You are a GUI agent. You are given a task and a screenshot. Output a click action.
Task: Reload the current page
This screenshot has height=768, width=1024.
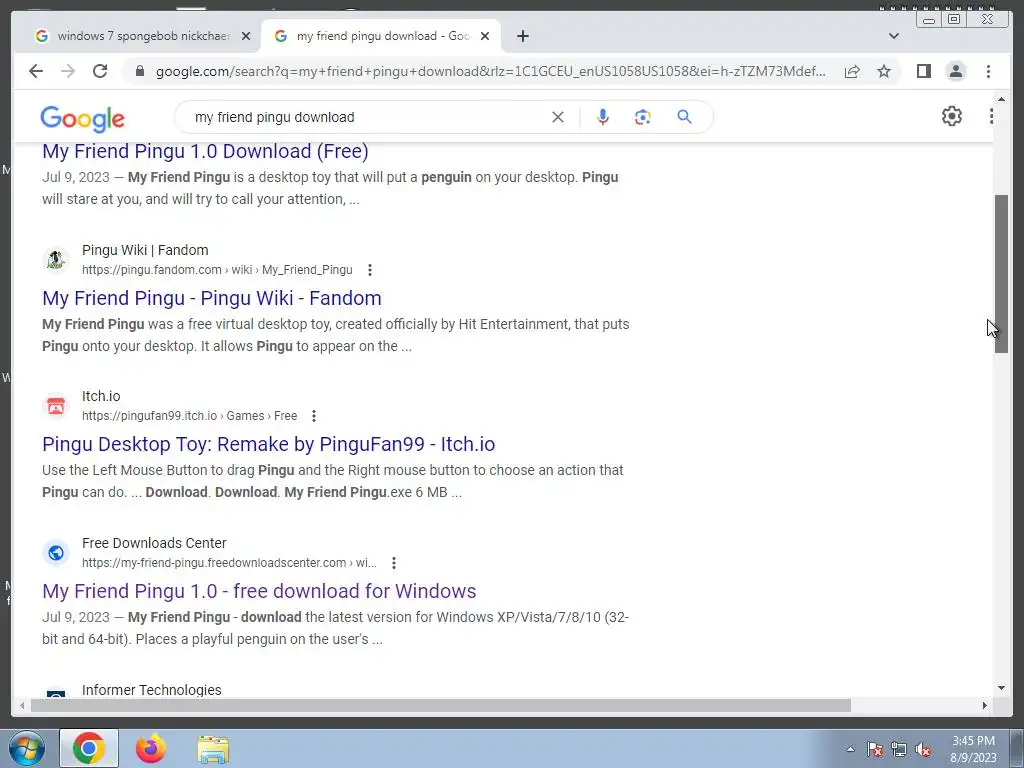point(100,71)
